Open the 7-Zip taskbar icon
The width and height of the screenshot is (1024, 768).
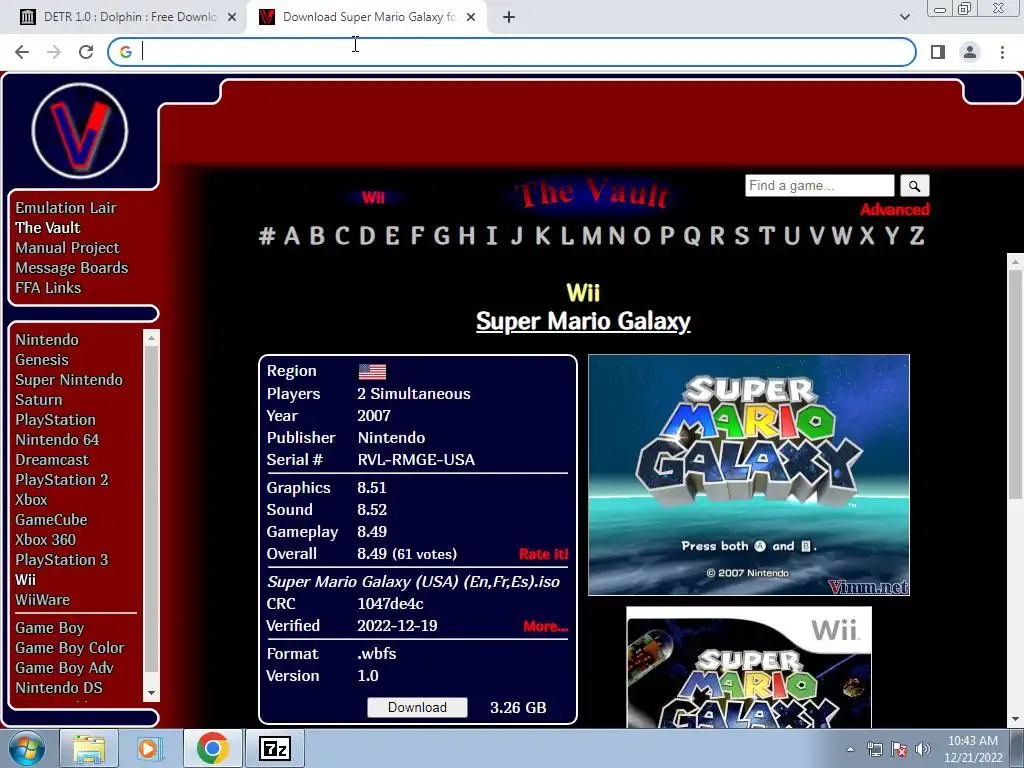274,748
